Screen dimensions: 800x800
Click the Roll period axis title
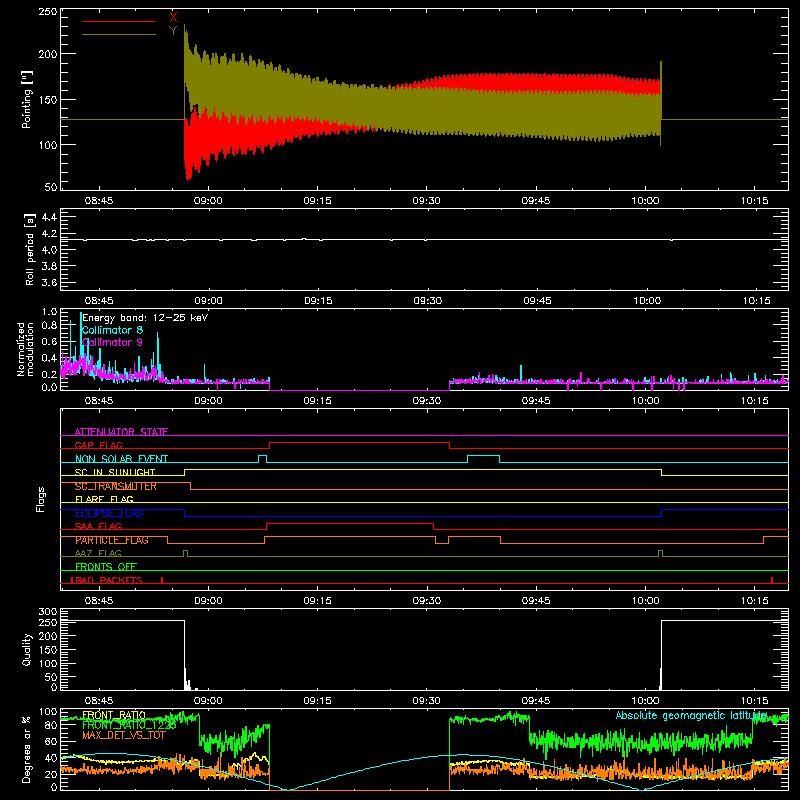[29, 249]
